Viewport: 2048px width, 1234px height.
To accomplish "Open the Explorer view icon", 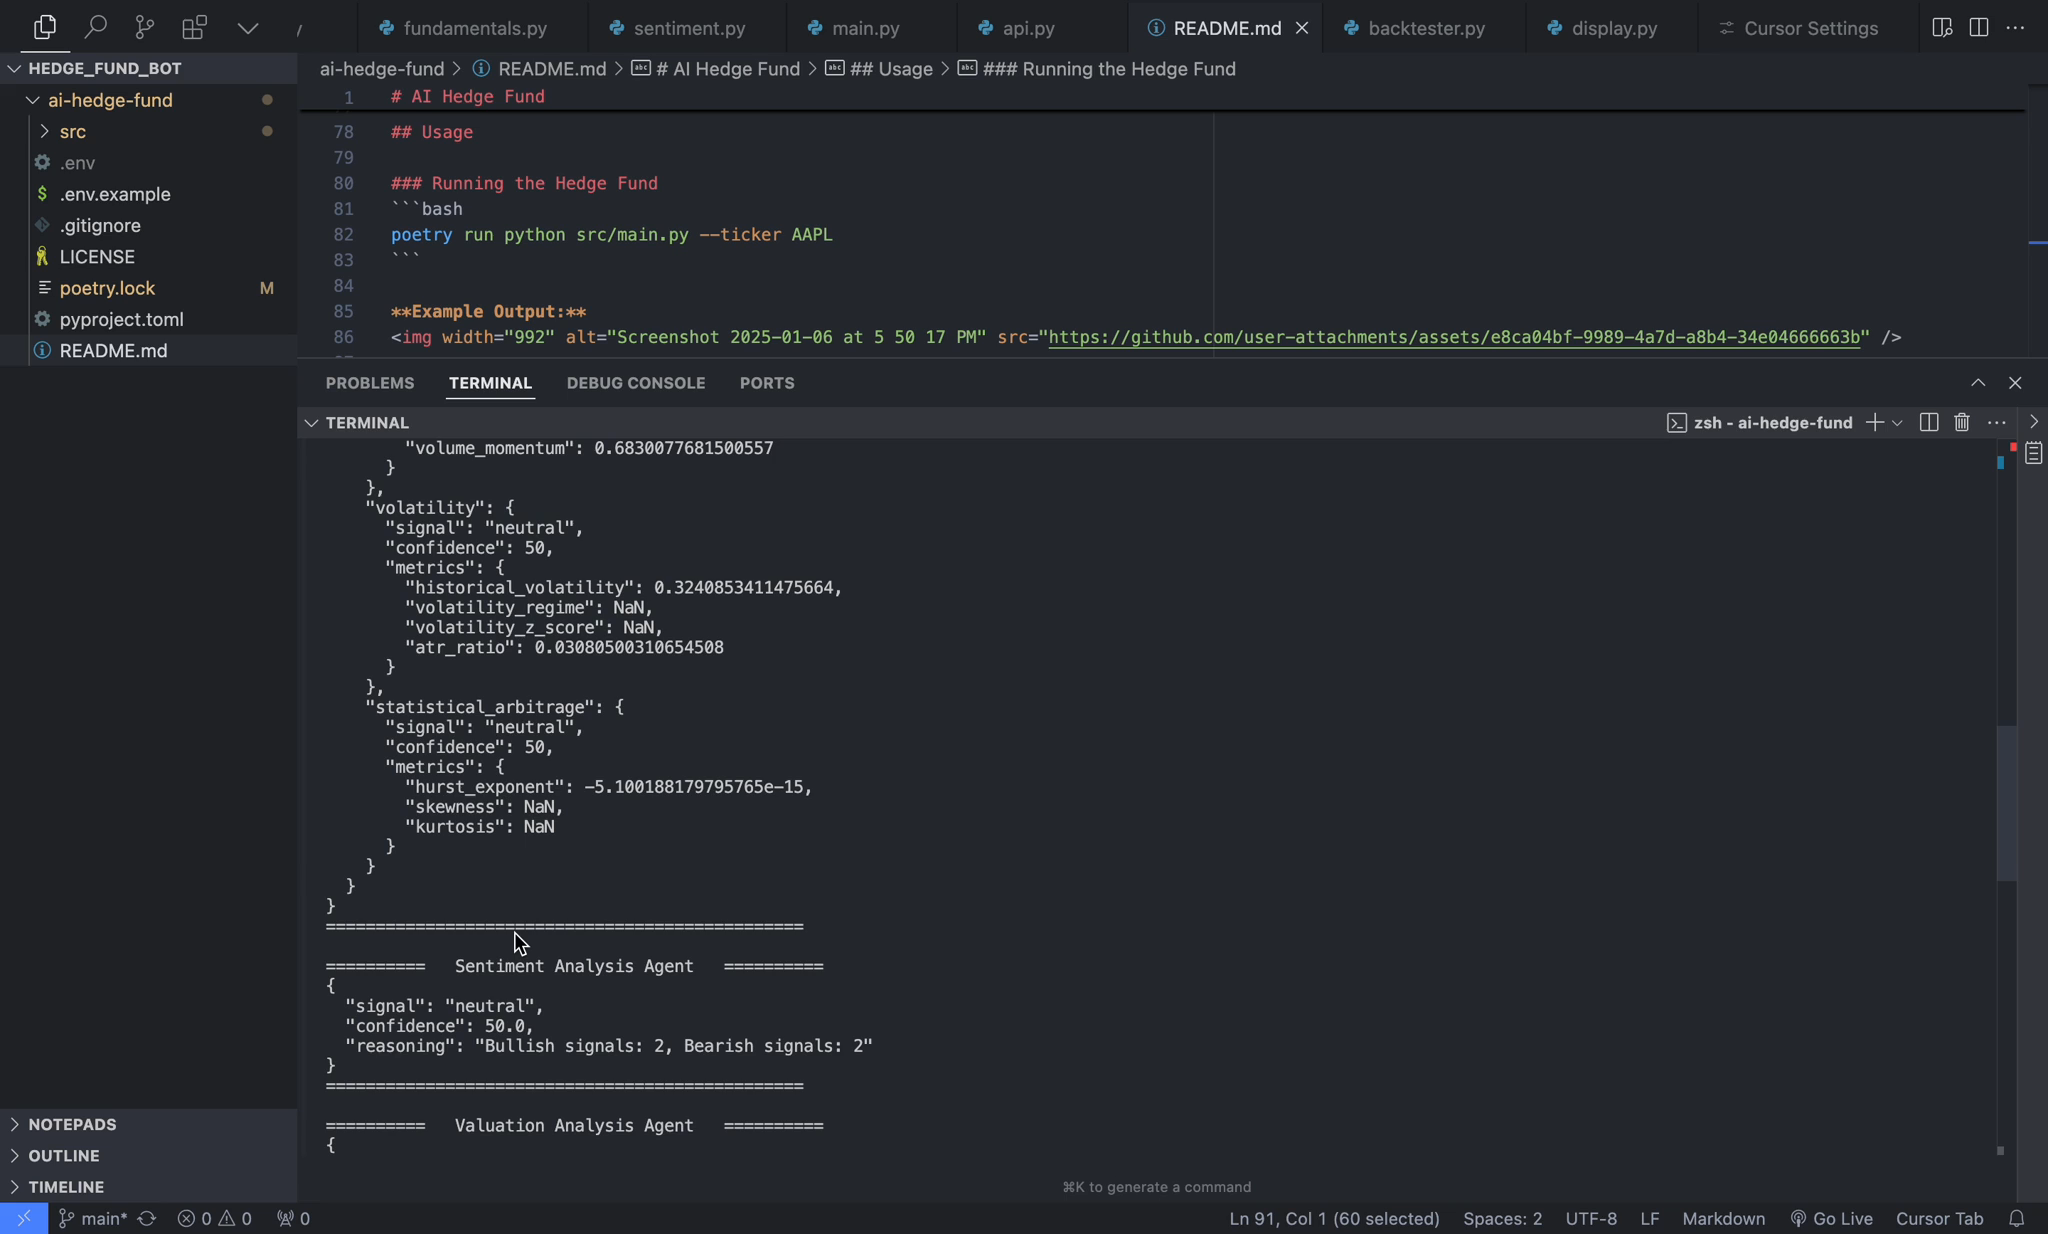I will 45,27.
